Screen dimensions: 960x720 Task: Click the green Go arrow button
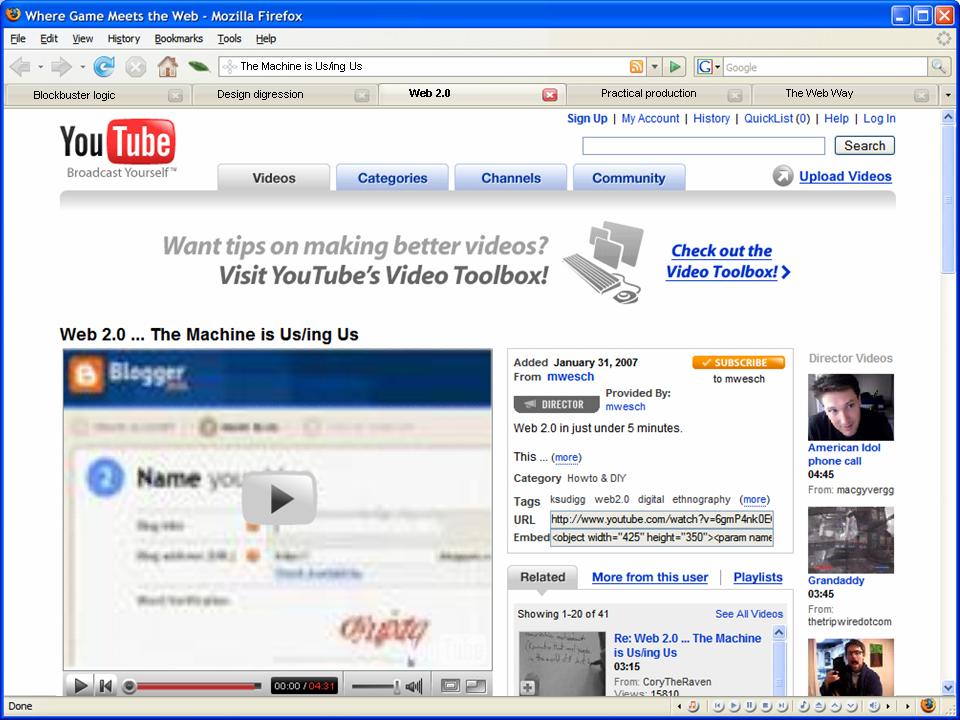675,66
